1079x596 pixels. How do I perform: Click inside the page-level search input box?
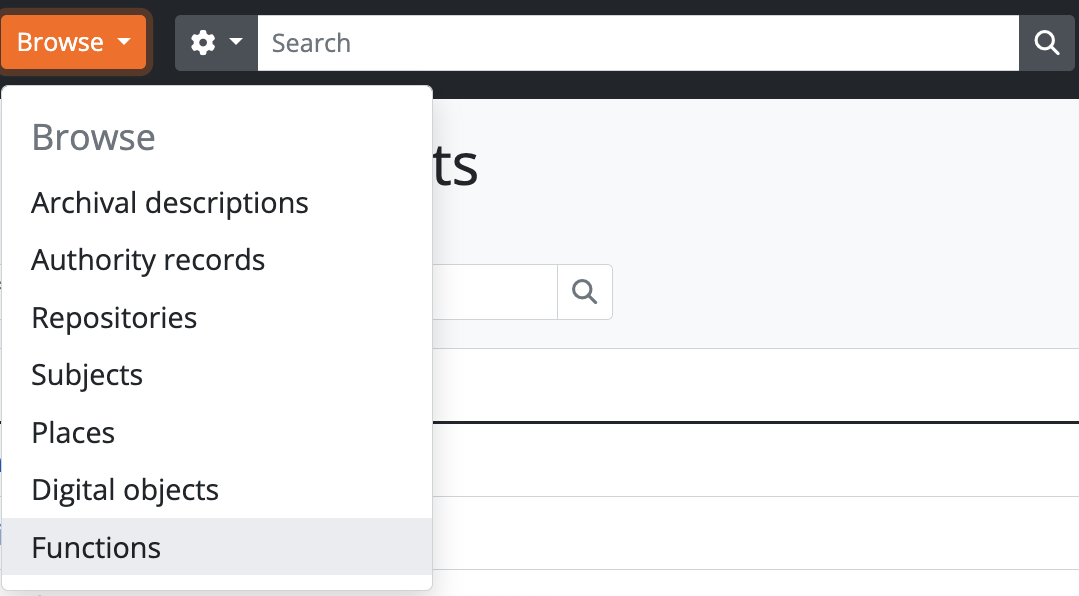[494, 292]
